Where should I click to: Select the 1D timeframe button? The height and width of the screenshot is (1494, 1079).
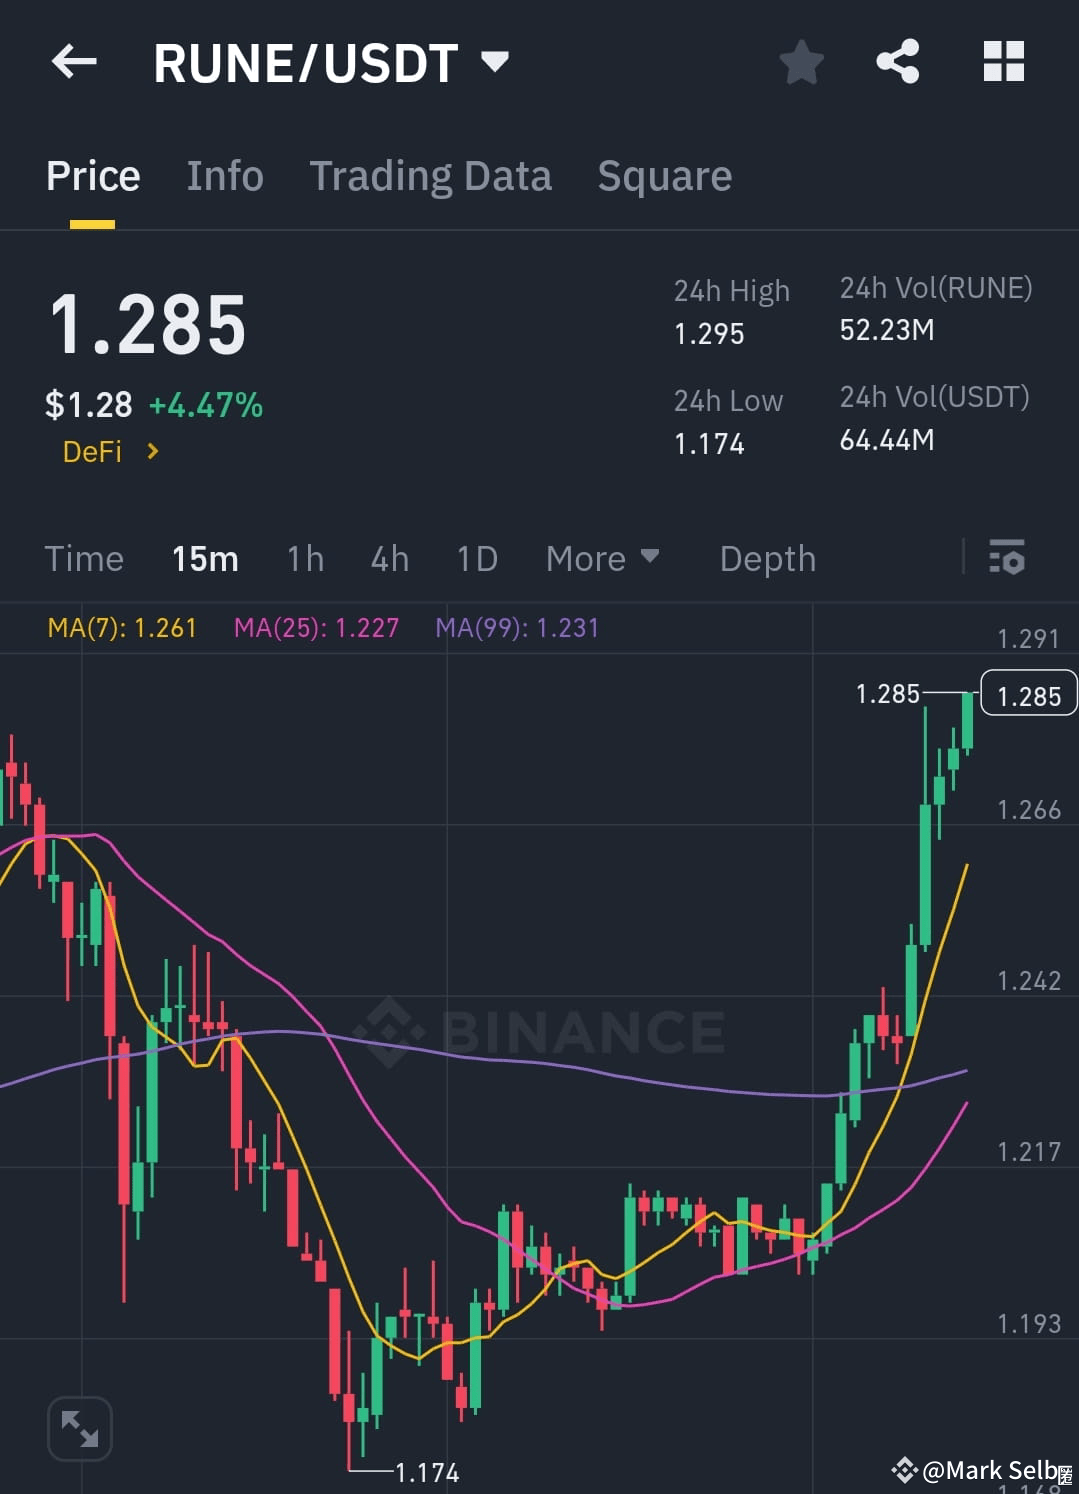click(476, 558)
